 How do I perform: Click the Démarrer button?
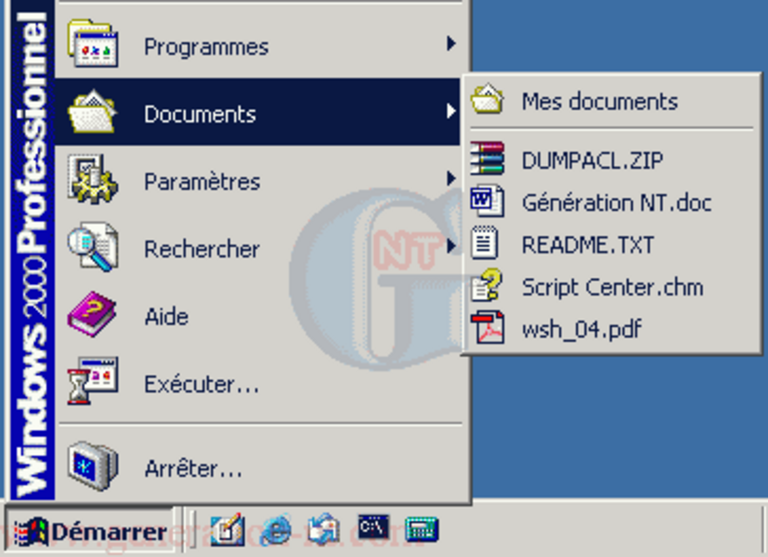[90, 532]
